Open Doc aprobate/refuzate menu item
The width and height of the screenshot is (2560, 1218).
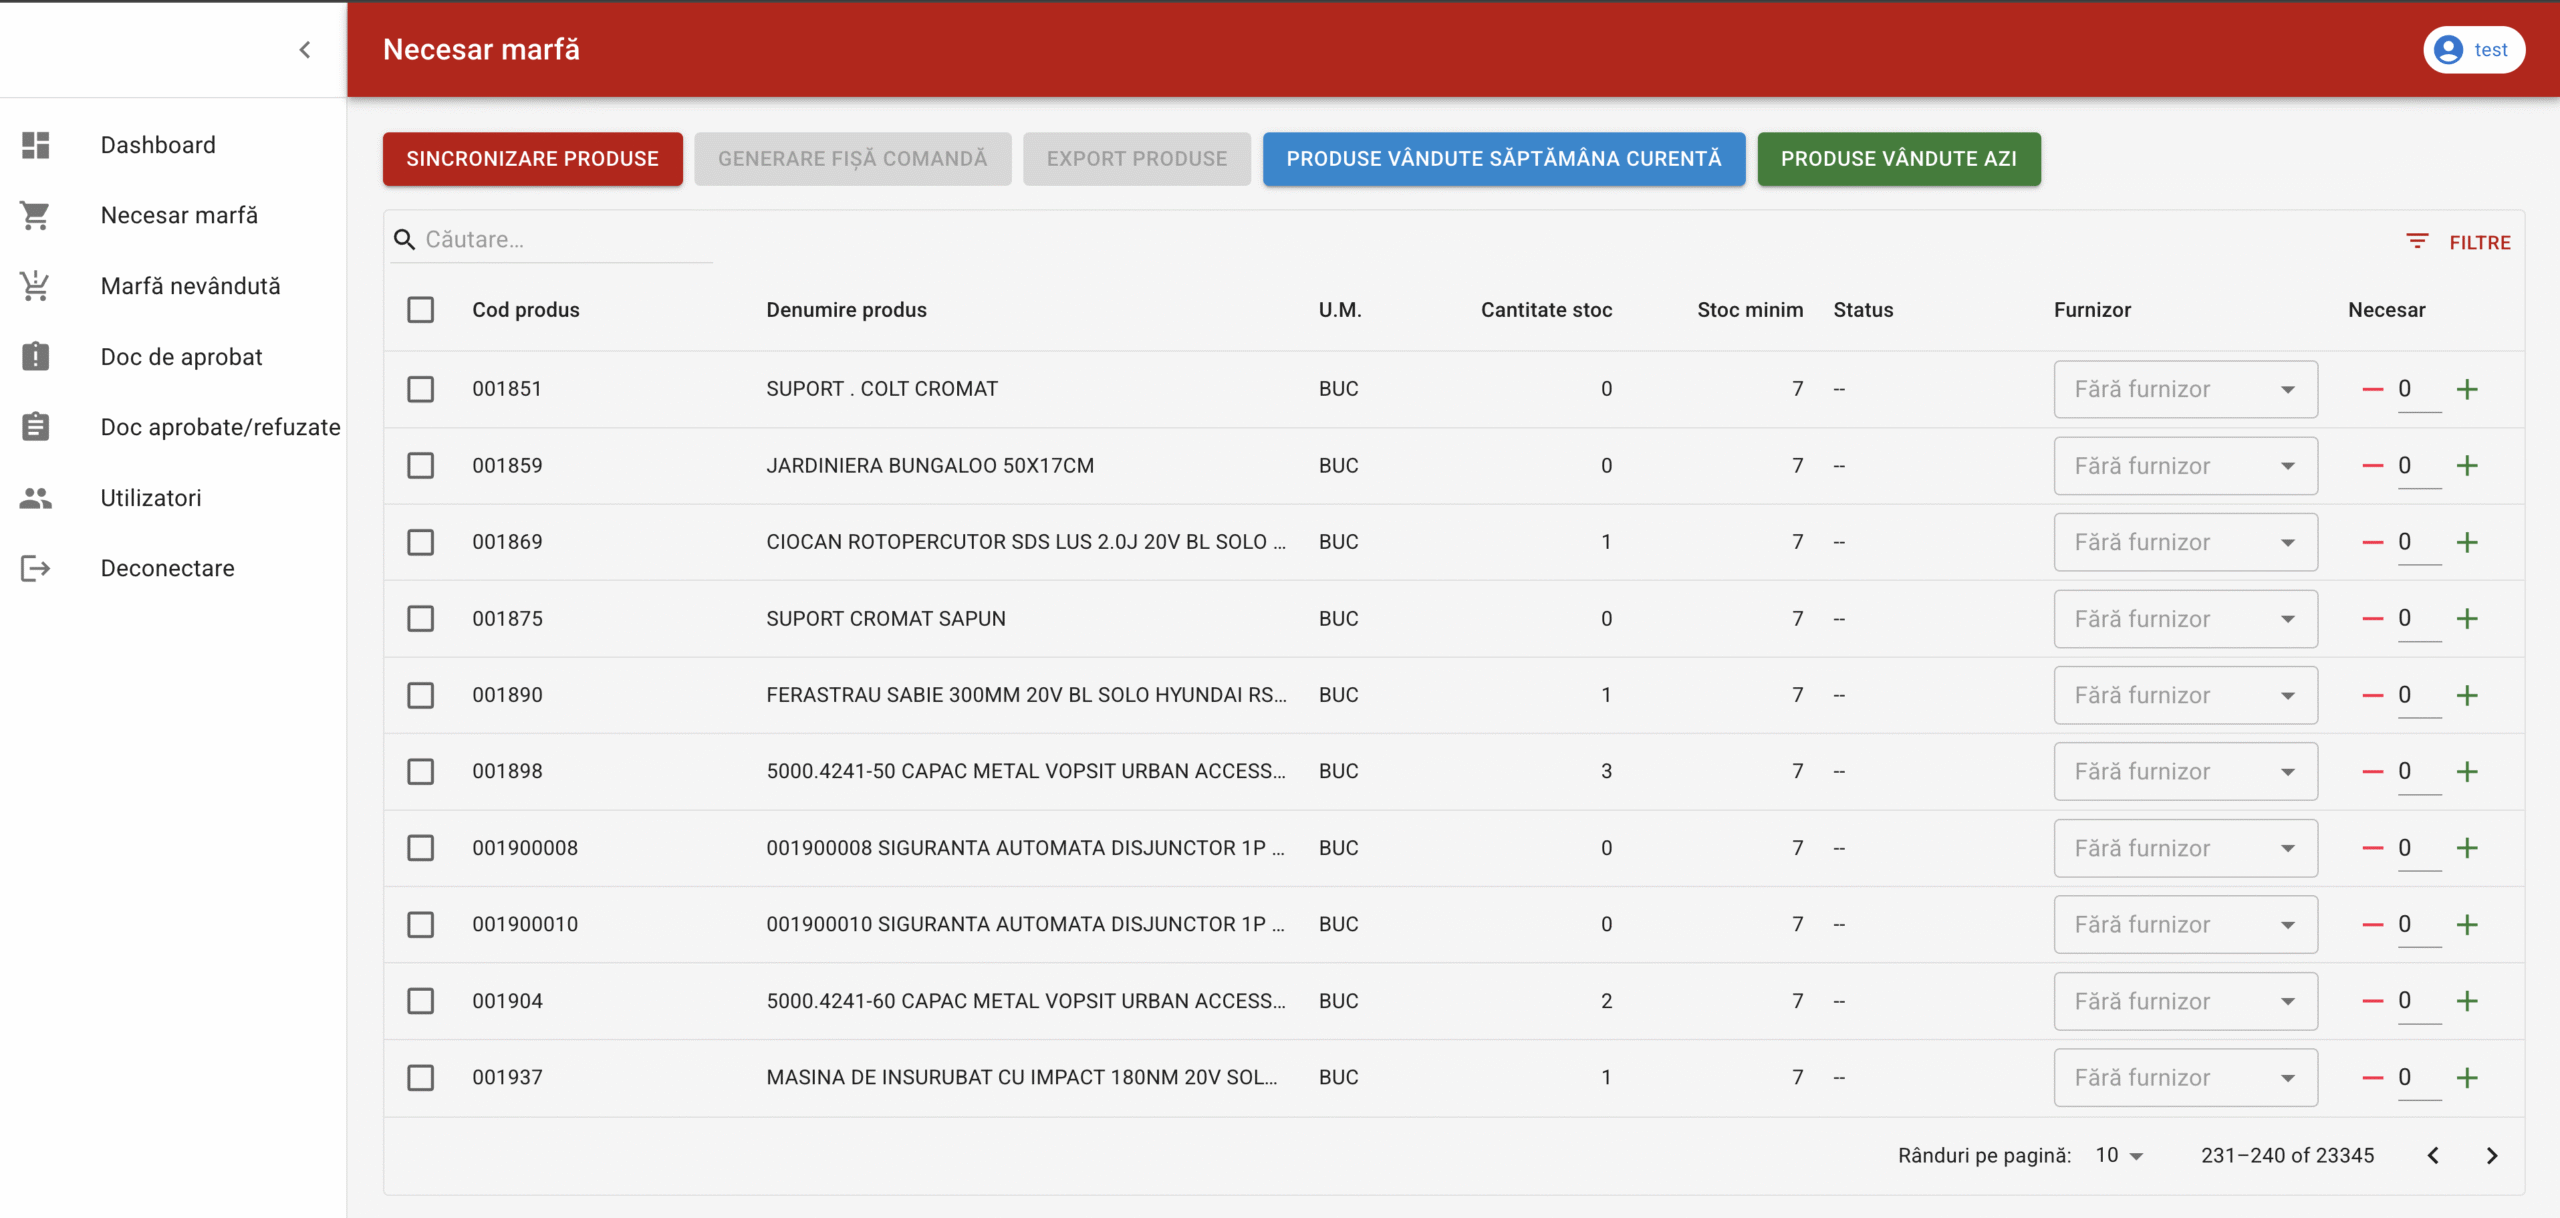tap(220, 427)
